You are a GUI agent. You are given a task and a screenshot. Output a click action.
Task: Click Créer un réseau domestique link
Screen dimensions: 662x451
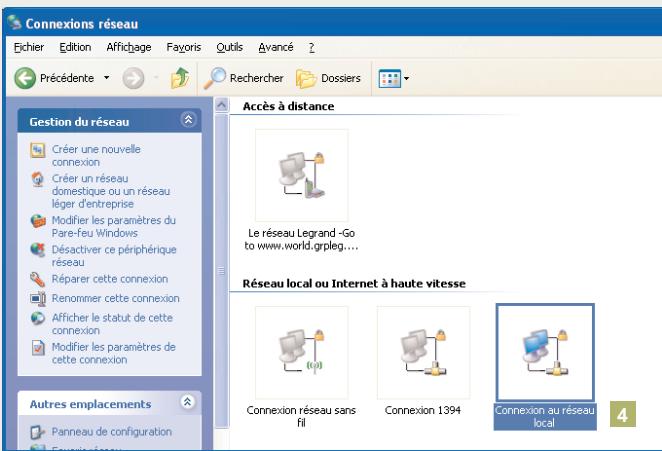click(111, 191)
